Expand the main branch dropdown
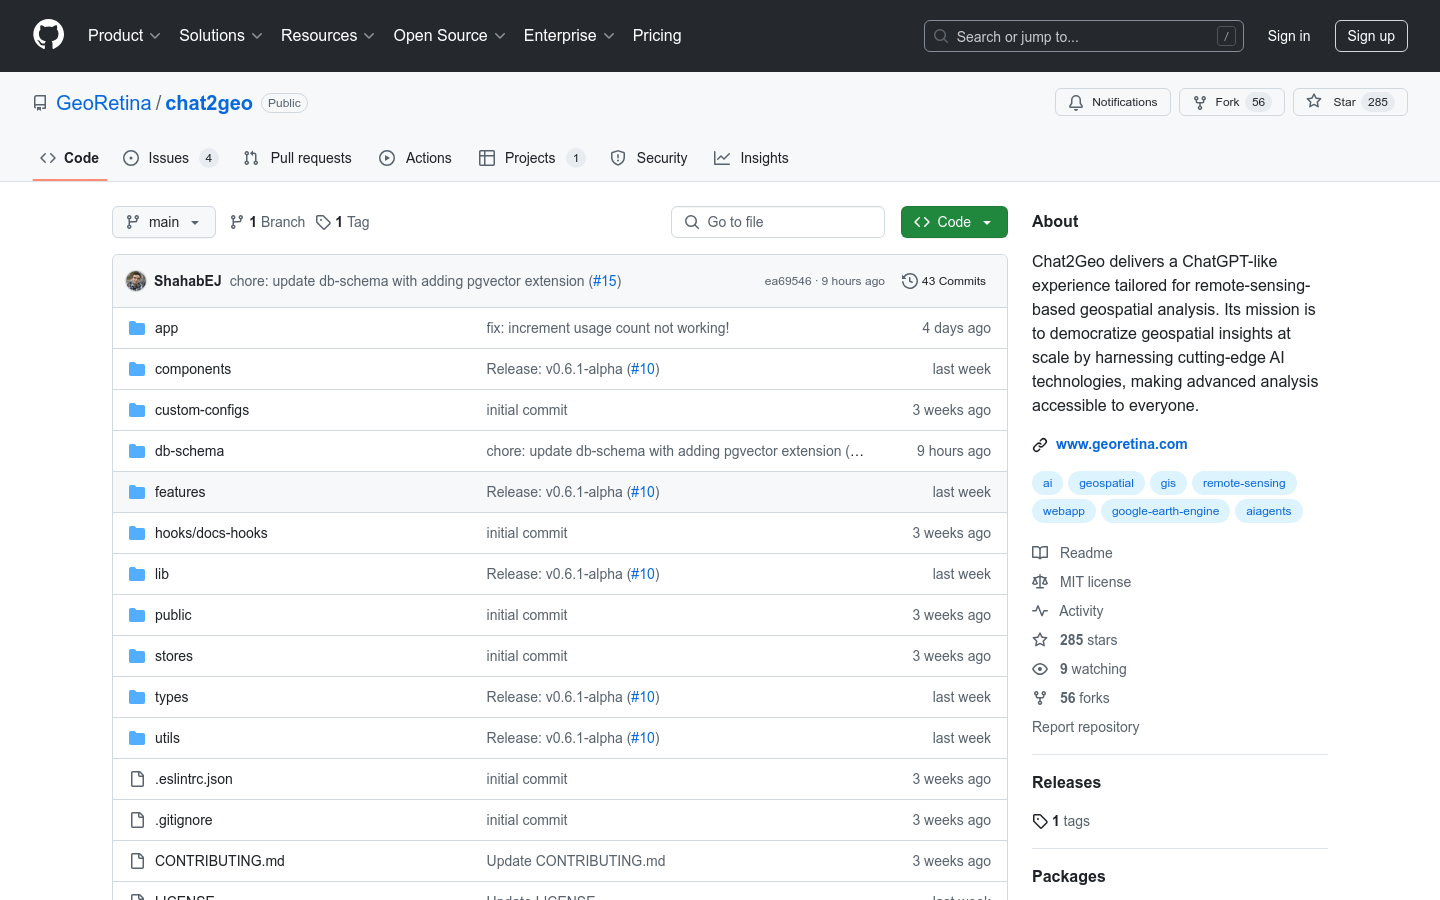 [x=164, y=222]
